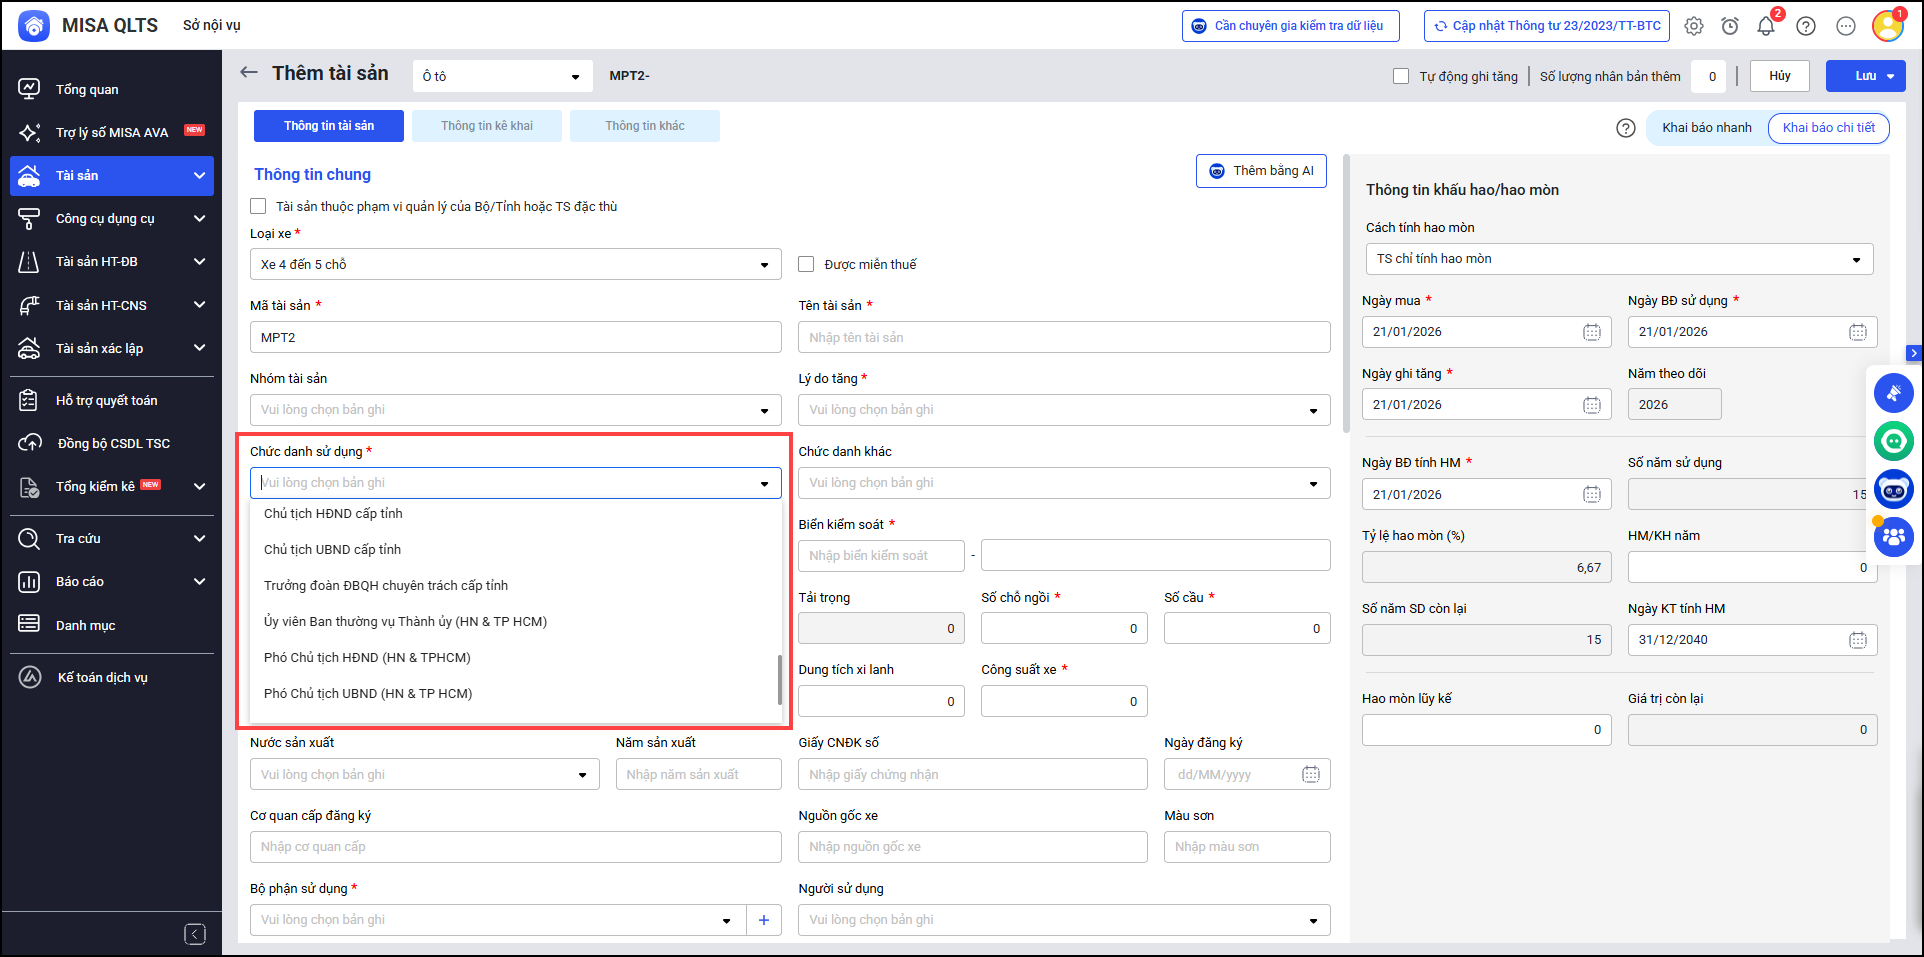Check the Được miễn thuế box
The image size is (1924, 957).
[806, 264]
